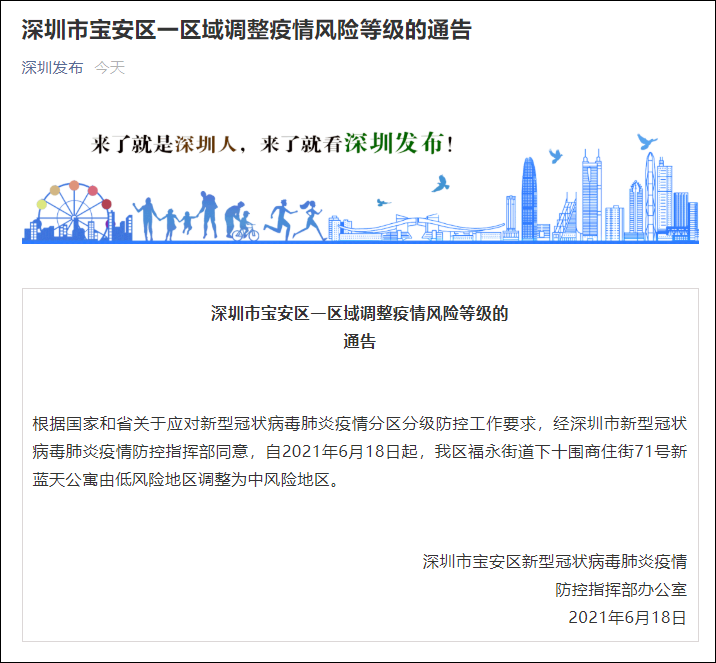The image size is (716, 663).
Task: Click the closing date 2021年6月18日
Action: [627, 617]
